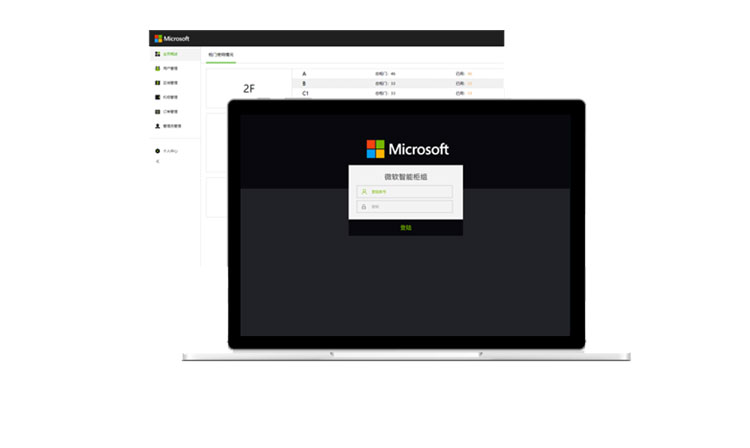Click the large Microsoft logo above the login box

click(408, 149)
